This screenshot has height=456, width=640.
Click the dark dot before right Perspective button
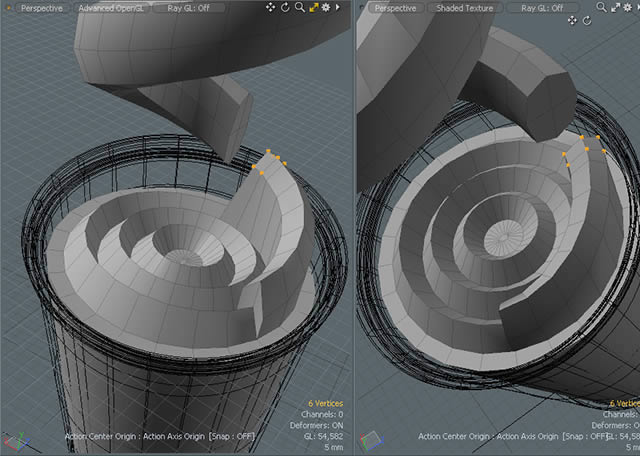pyautogui.click(x=362, y=8)
